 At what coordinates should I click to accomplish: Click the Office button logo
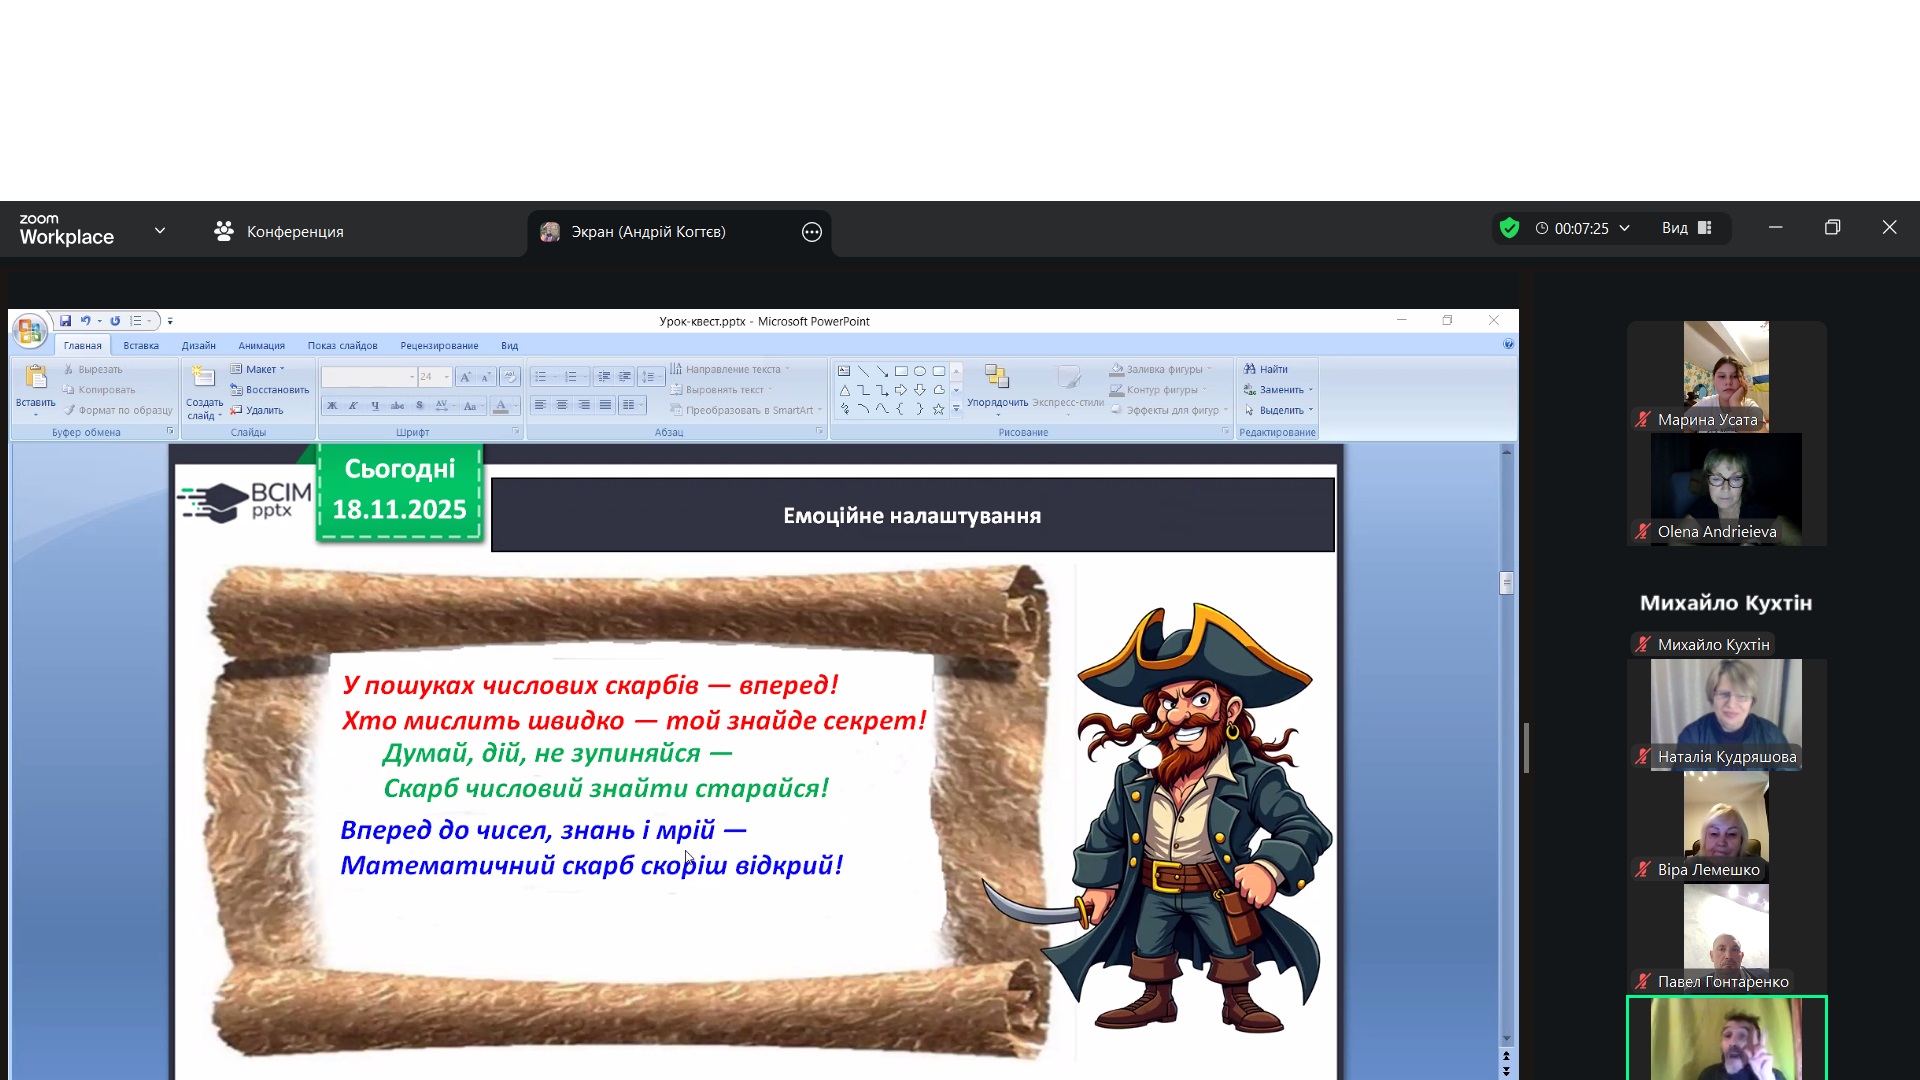click(x=30, y=332)
